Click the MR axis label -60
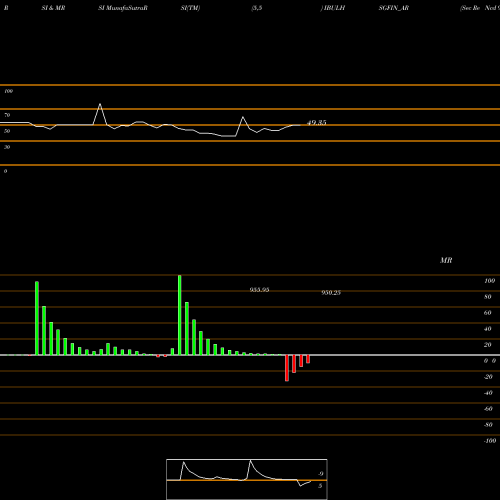500x500 pixels. tap(488, 409)
